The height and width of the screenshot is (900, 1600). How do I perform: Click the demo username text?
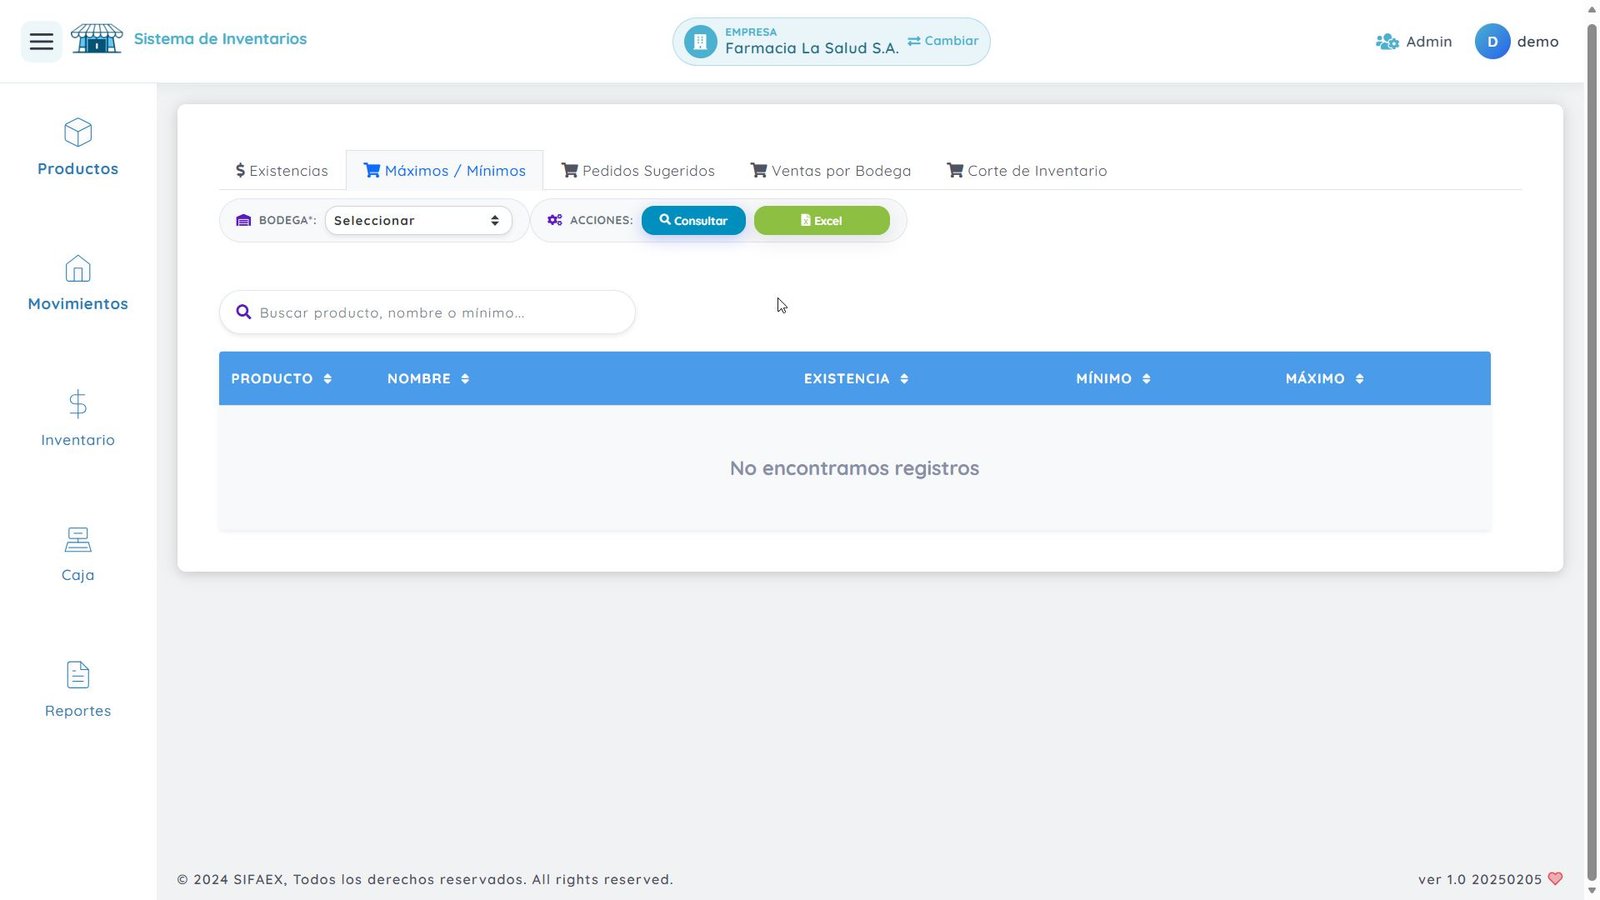pos(1537,42)
